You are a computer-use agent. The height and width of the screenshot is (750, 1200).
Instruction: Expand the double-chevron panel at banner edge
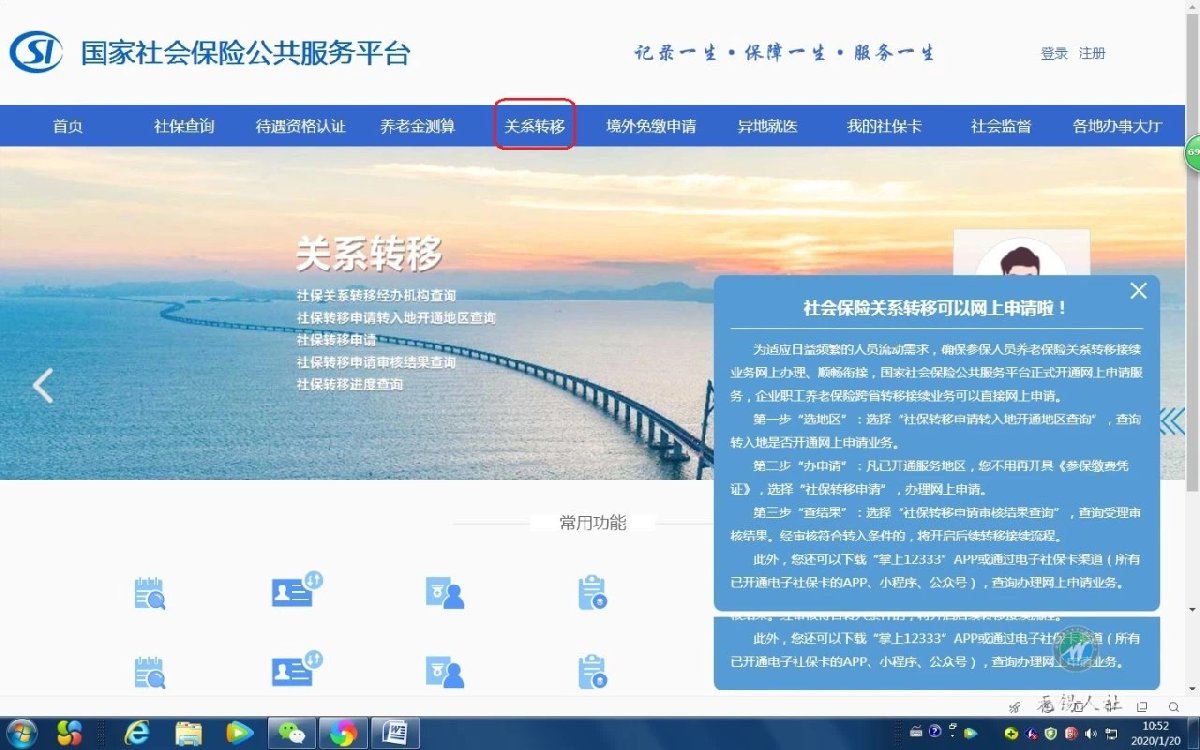pyautogui.click(x=1172, y=421)
